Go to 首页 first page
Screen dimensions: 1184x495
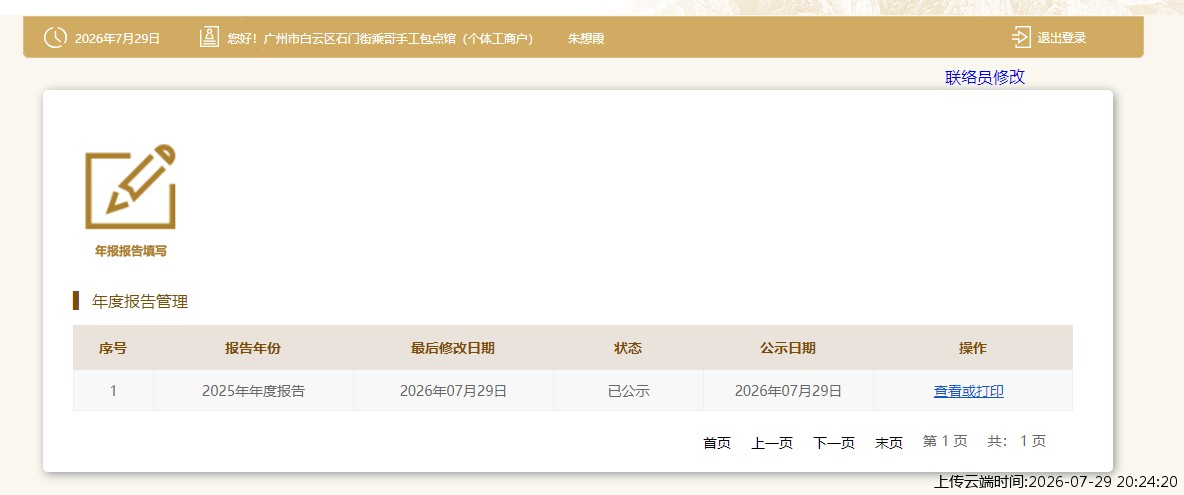(717, 443)
